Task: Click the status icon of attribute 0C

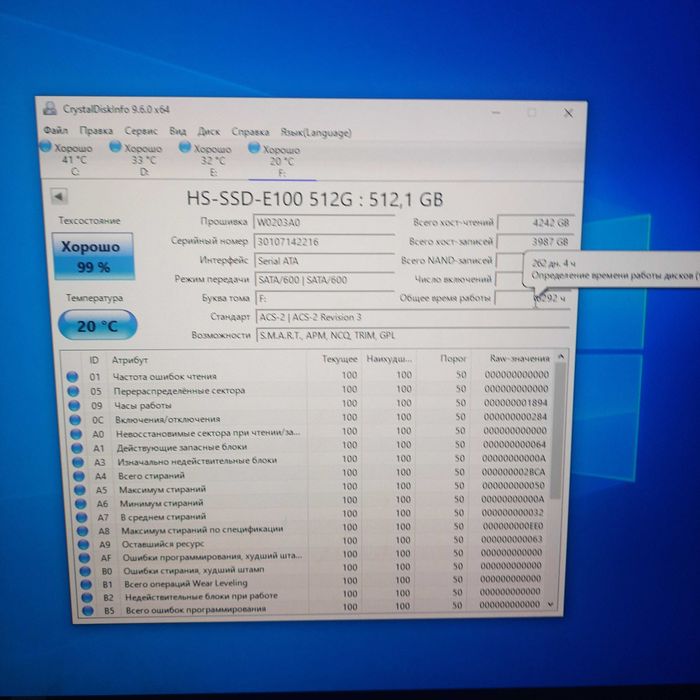Action: (x=75, y=420)
